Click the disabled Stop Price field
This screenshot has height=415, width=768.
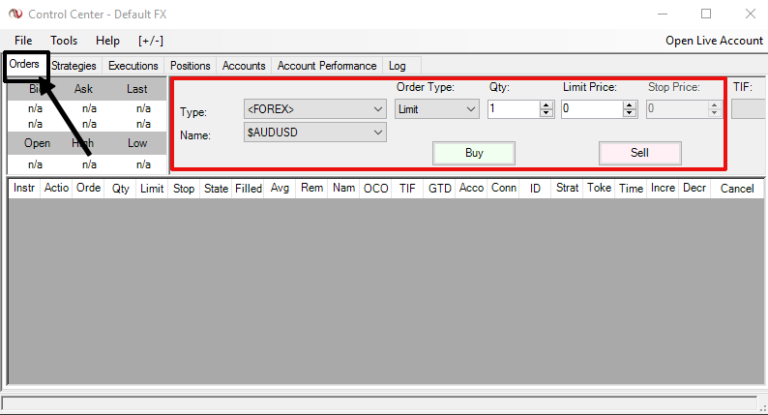677,109
